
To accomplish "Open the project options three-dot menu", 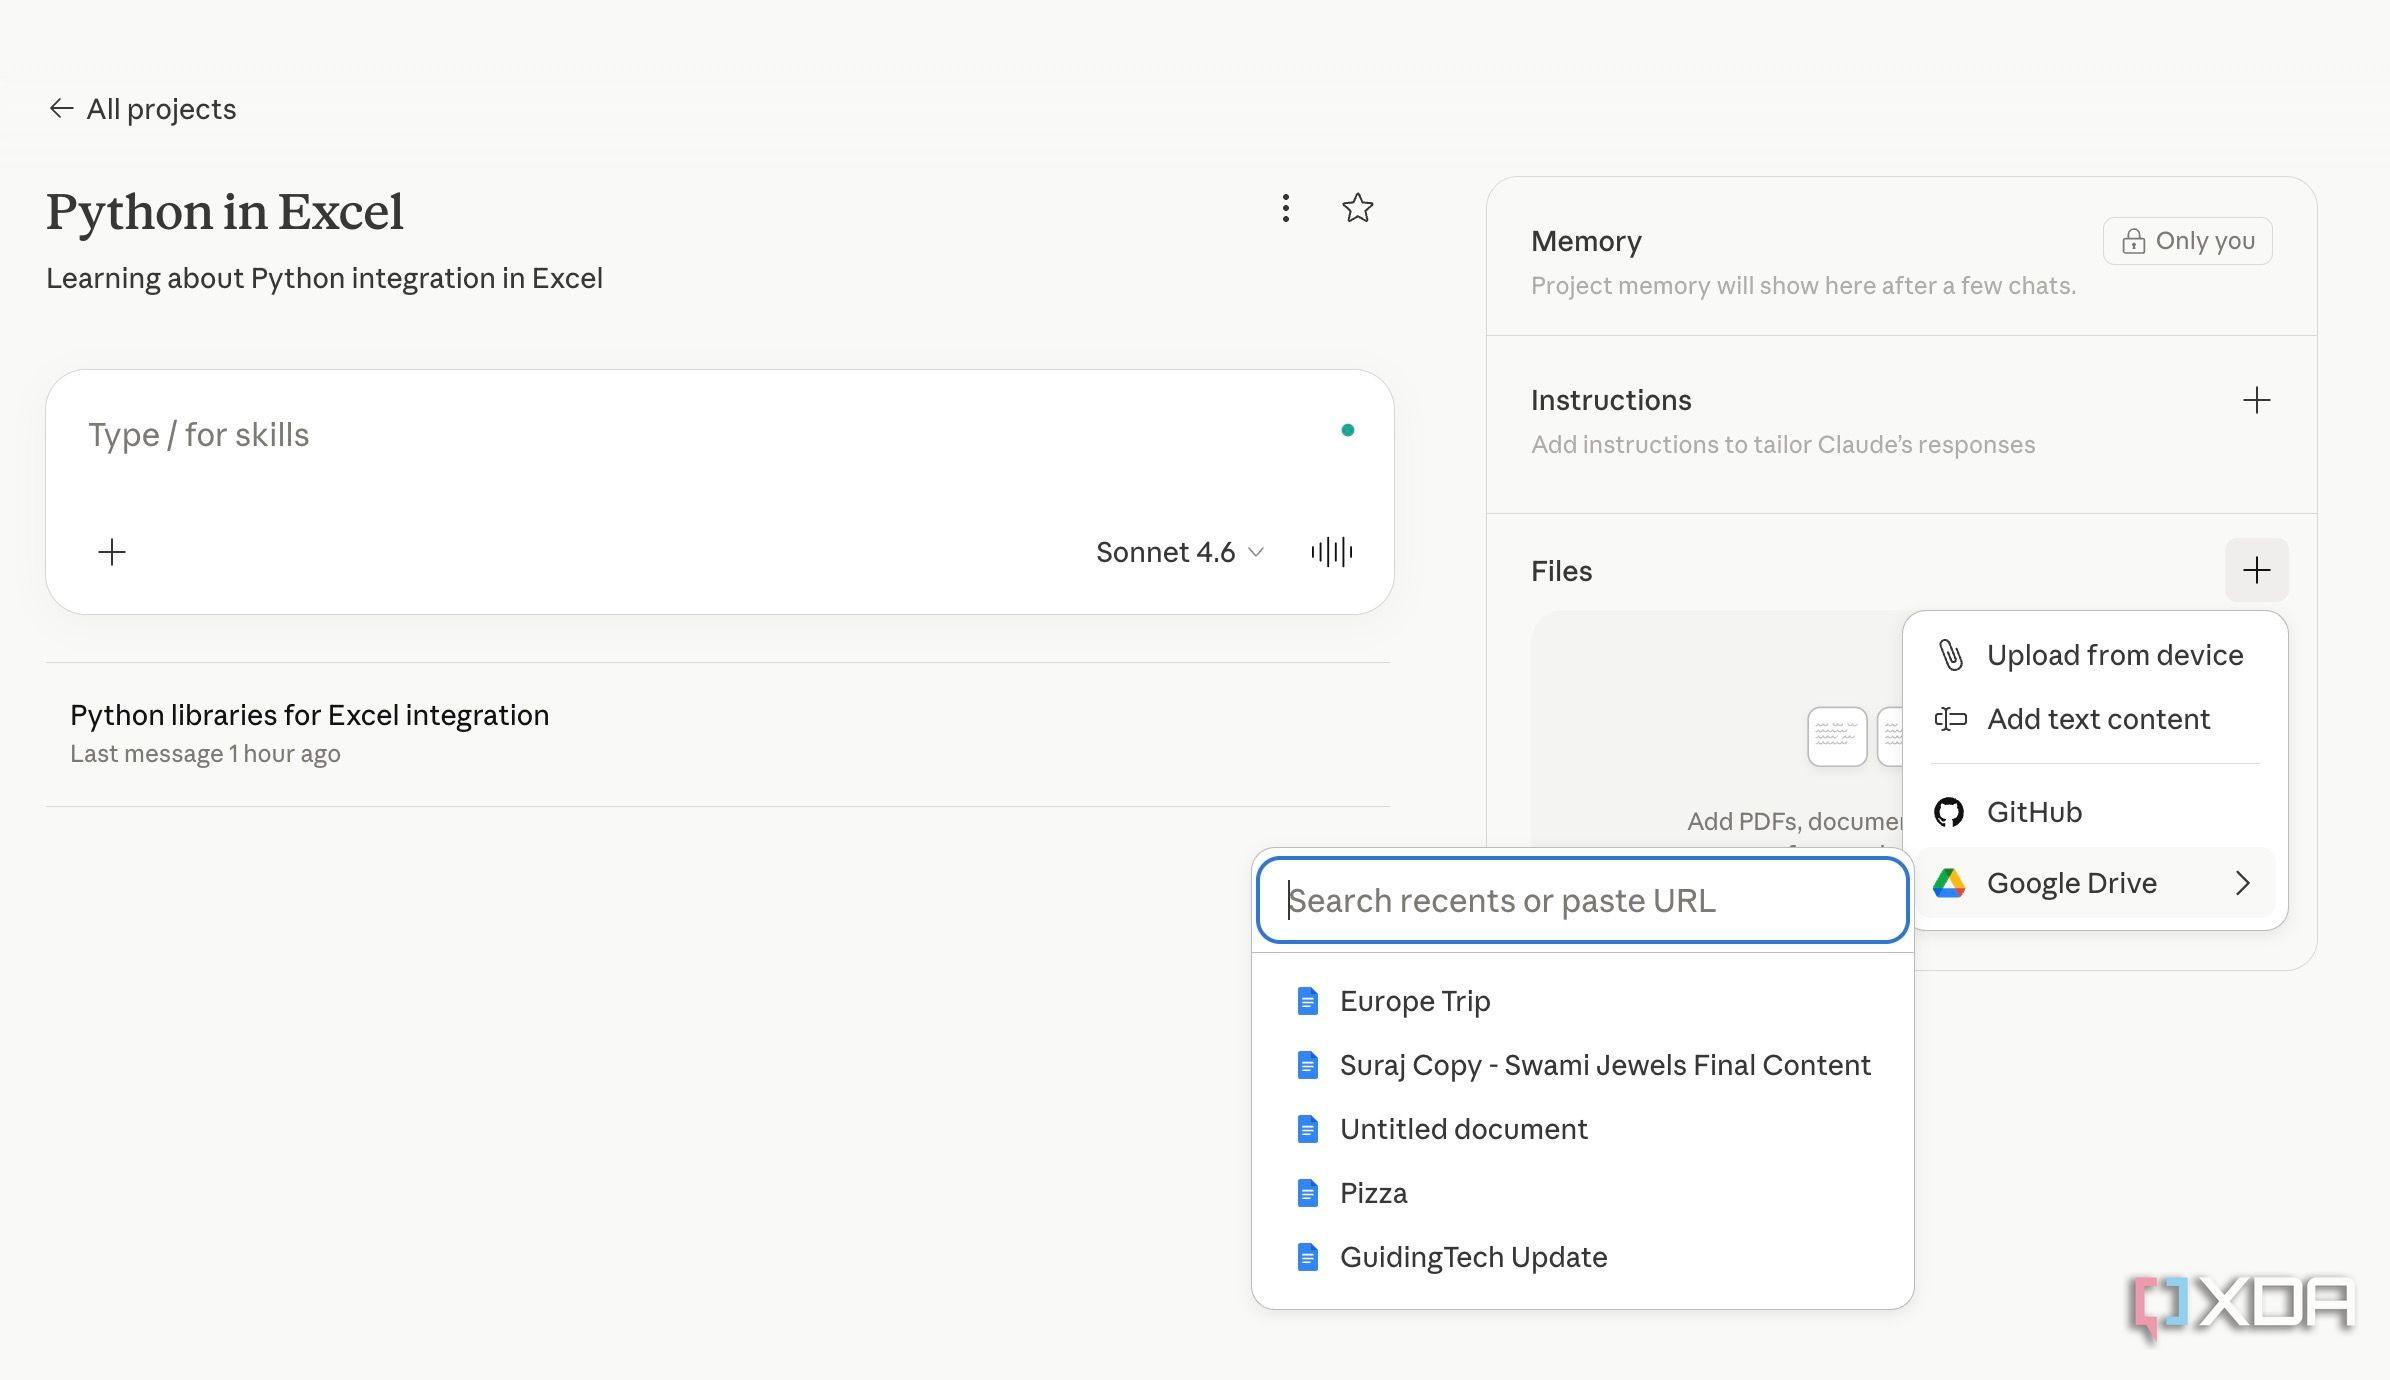I will tap(1286, 208).
